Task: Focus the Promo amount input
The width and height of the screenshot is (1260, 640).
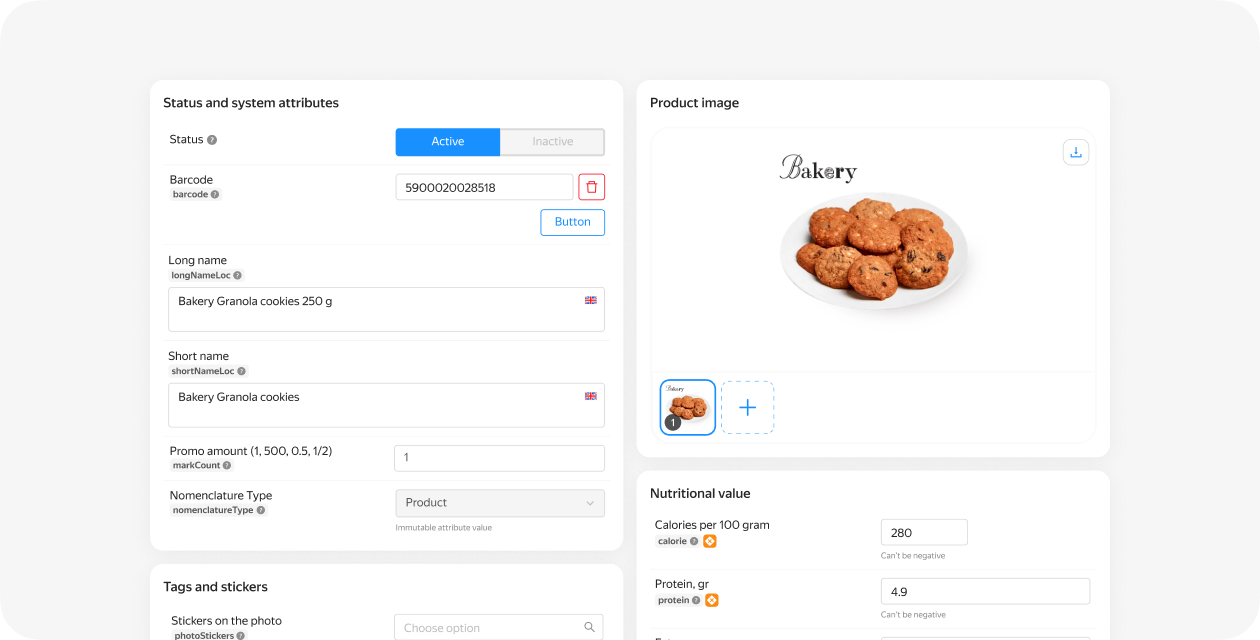Action: 499,458
